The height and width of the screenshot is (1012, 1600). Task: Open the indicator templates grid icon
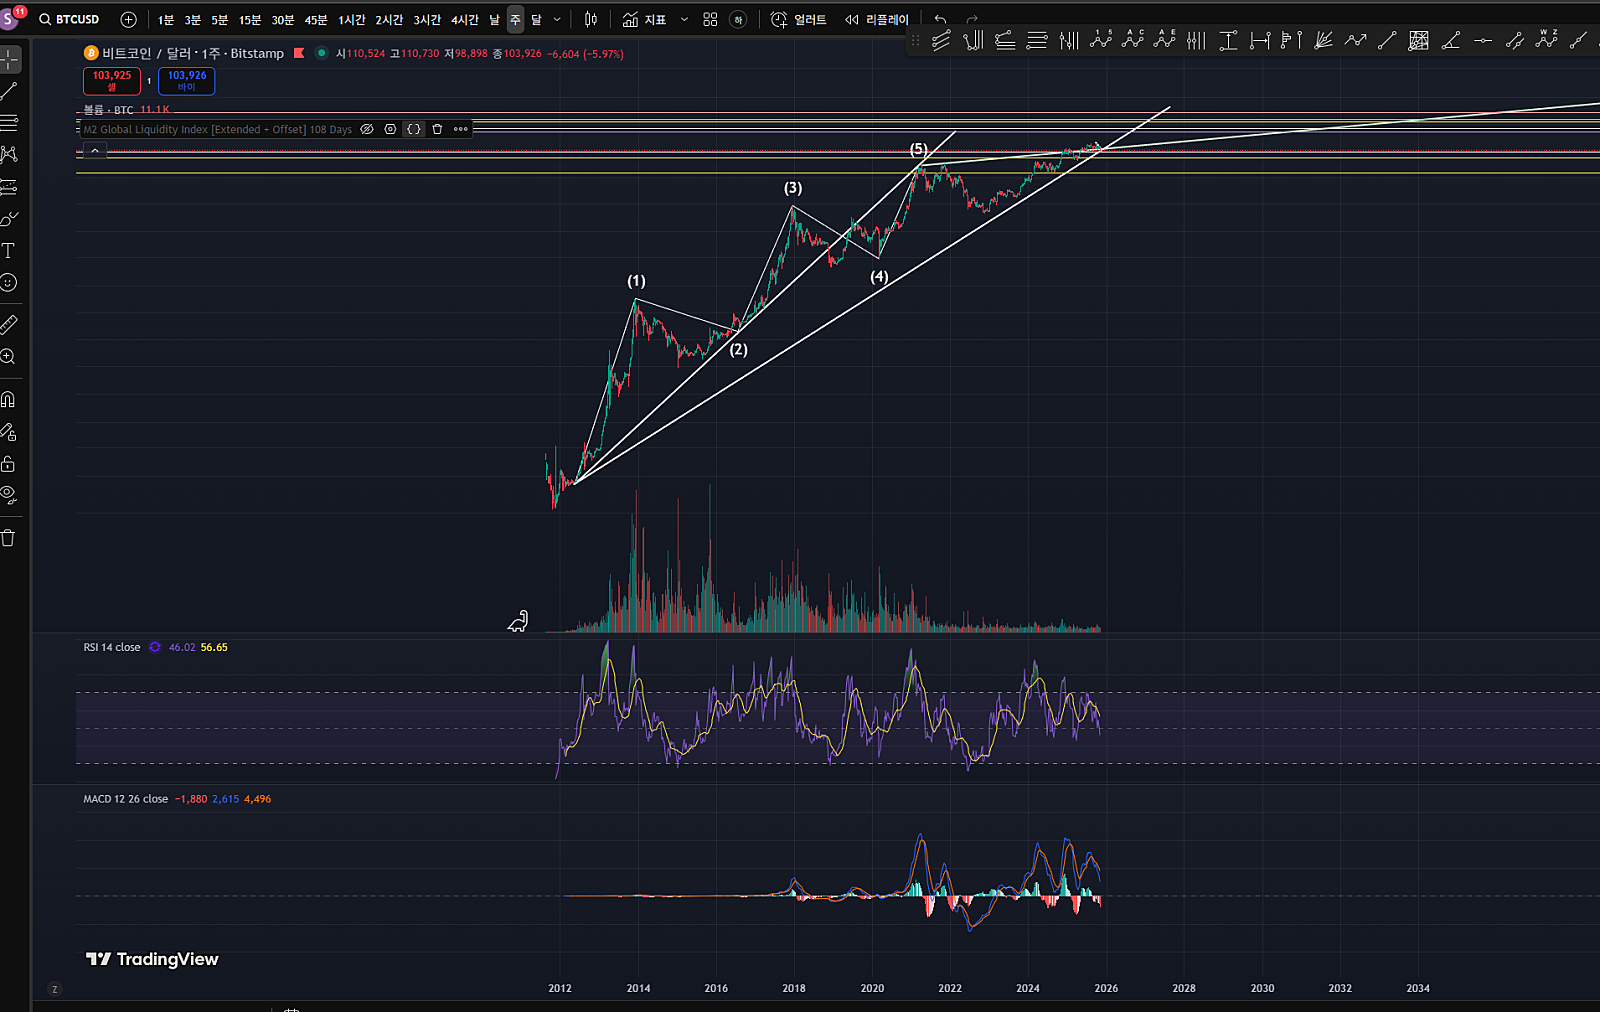[x=710, y=20]
